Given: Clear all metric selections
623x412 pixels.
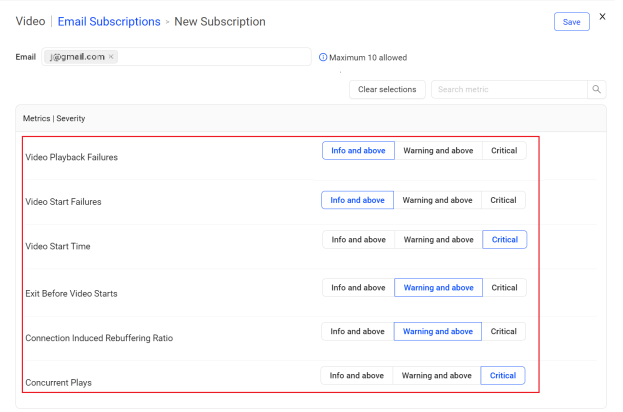Looking at the screenshot, I should click(387, 90).
